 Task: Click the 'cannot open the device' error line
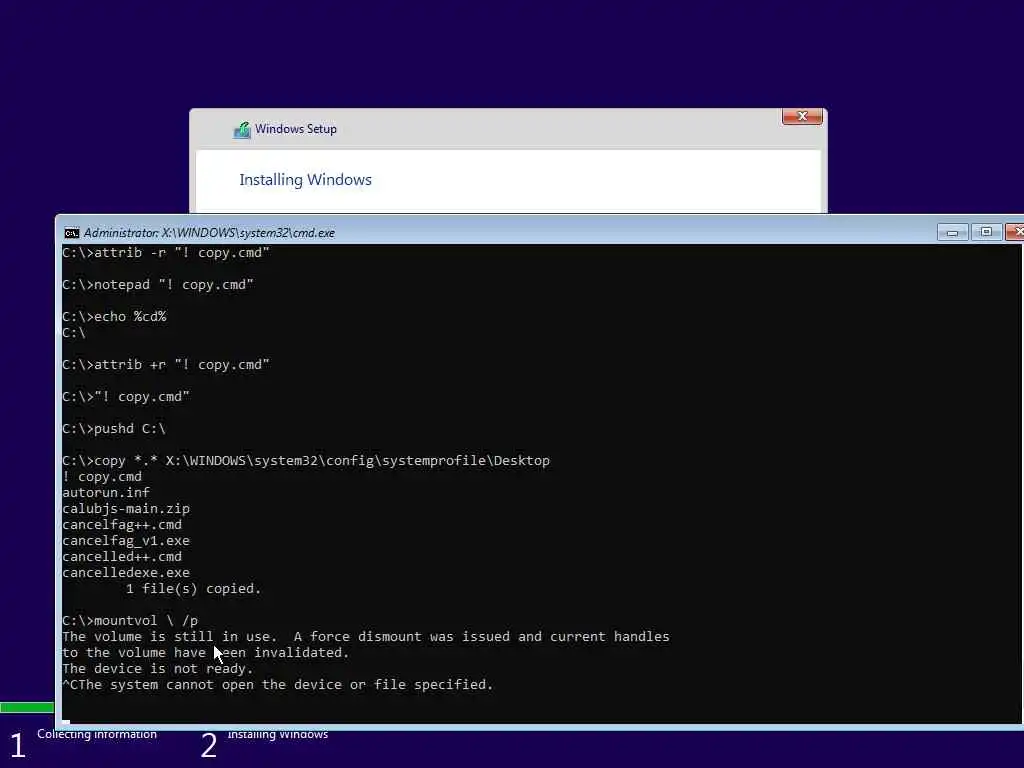point(278,684)
